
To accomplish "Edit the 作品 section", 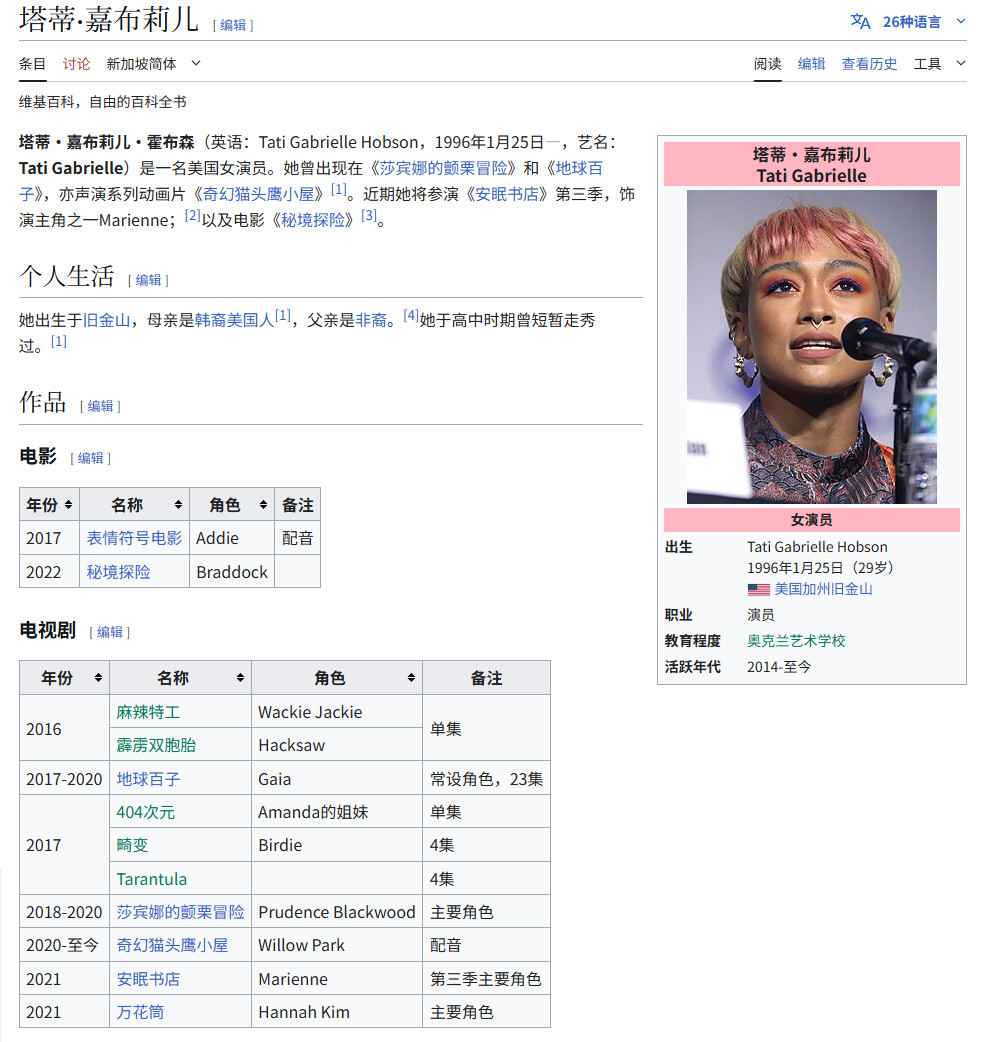I will tap(100, 406).
